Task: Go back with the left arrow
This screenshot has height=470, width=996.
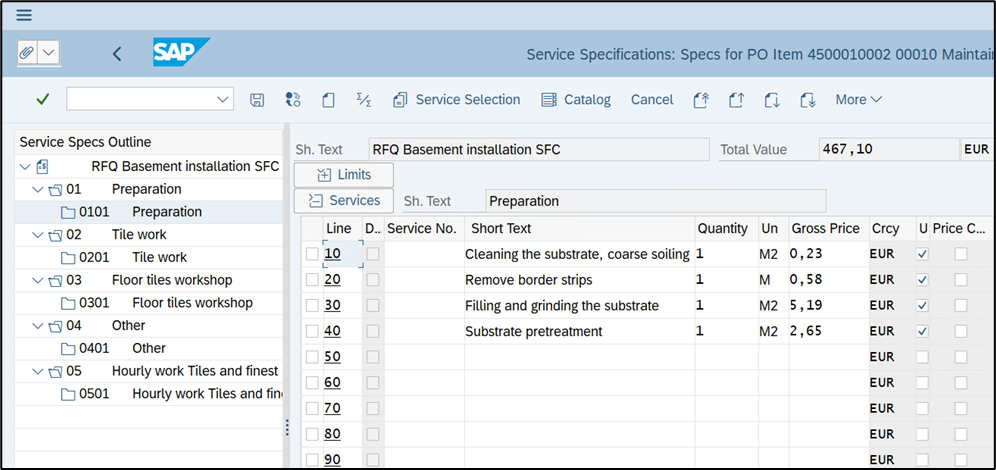Action: (x=117, y=54)
